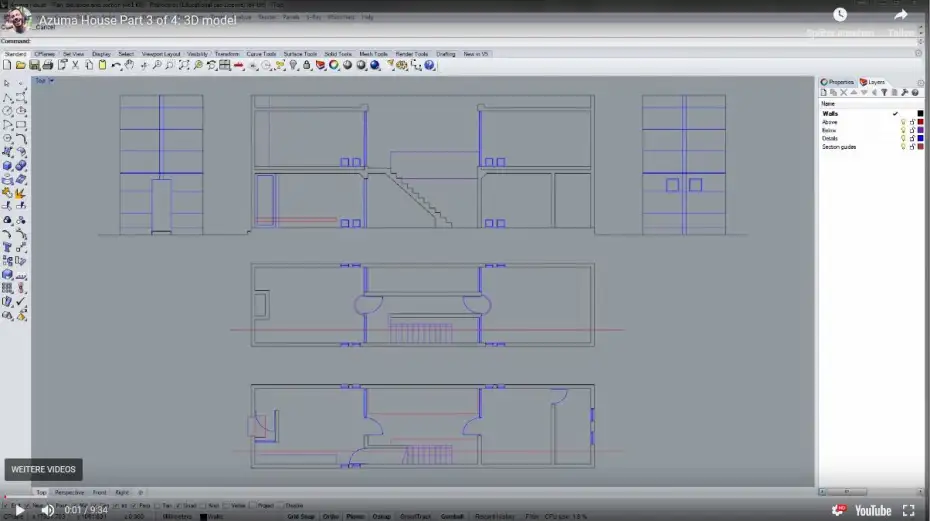Click the Watch later clock button
This screenshot has height=521, width=930.
(840, 15)
